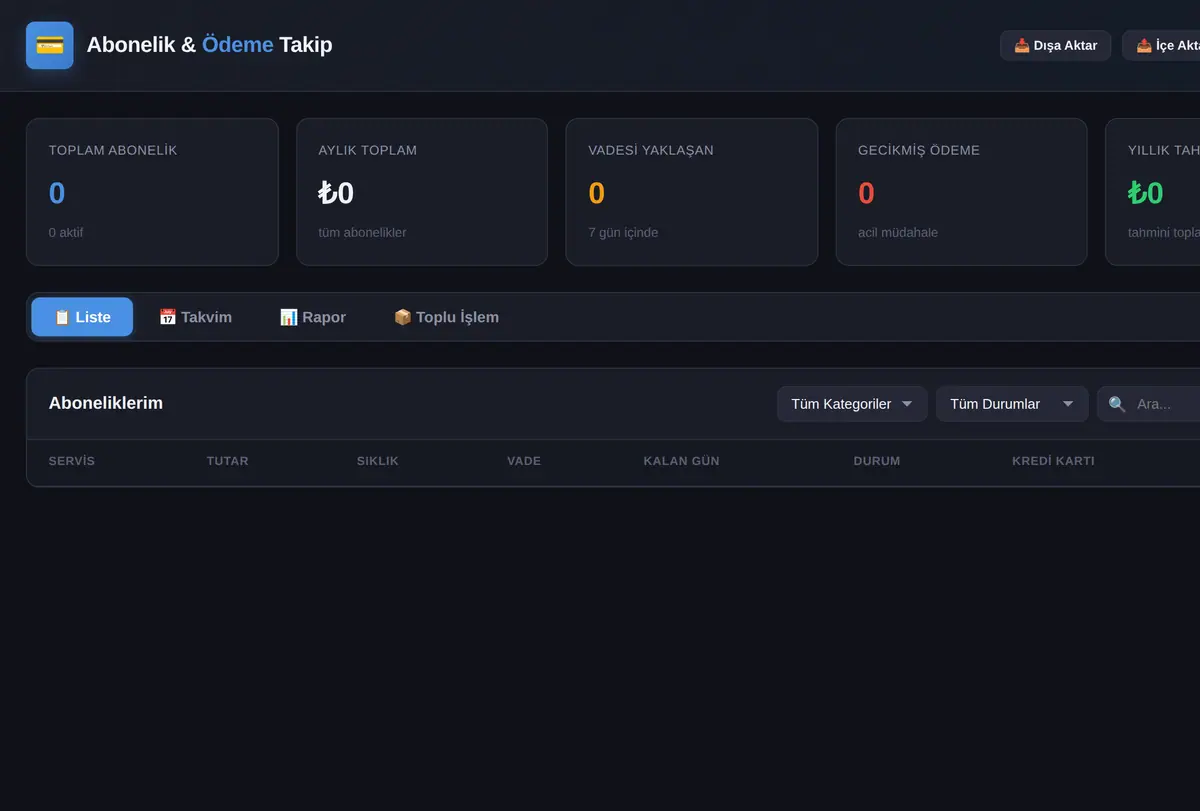This screenshot has width=1200, height=811.
Task: Click the Dışa Aktar export button
Action: point(1055,45)
